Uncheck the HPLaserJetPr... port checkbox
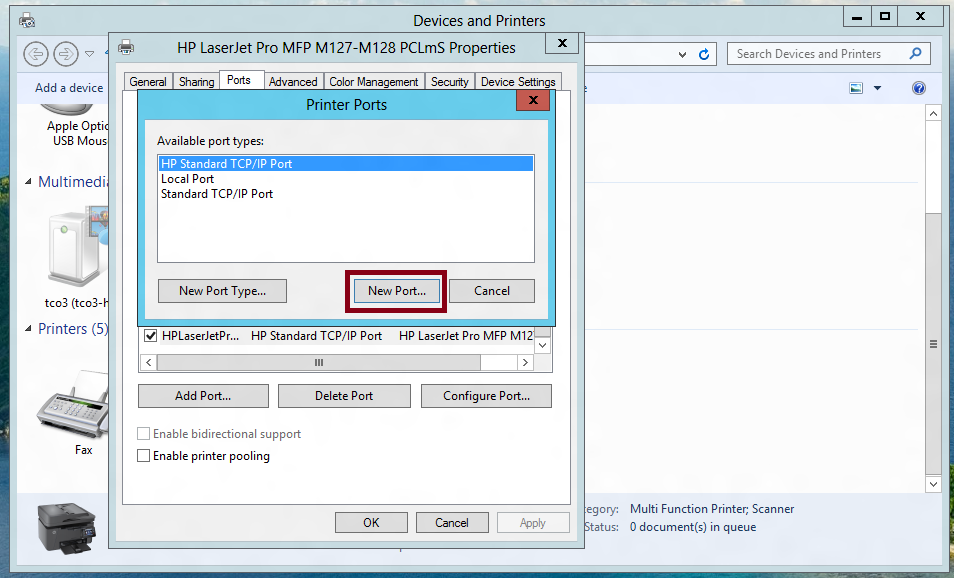This screenshot has height=578, width=954. 150,336
